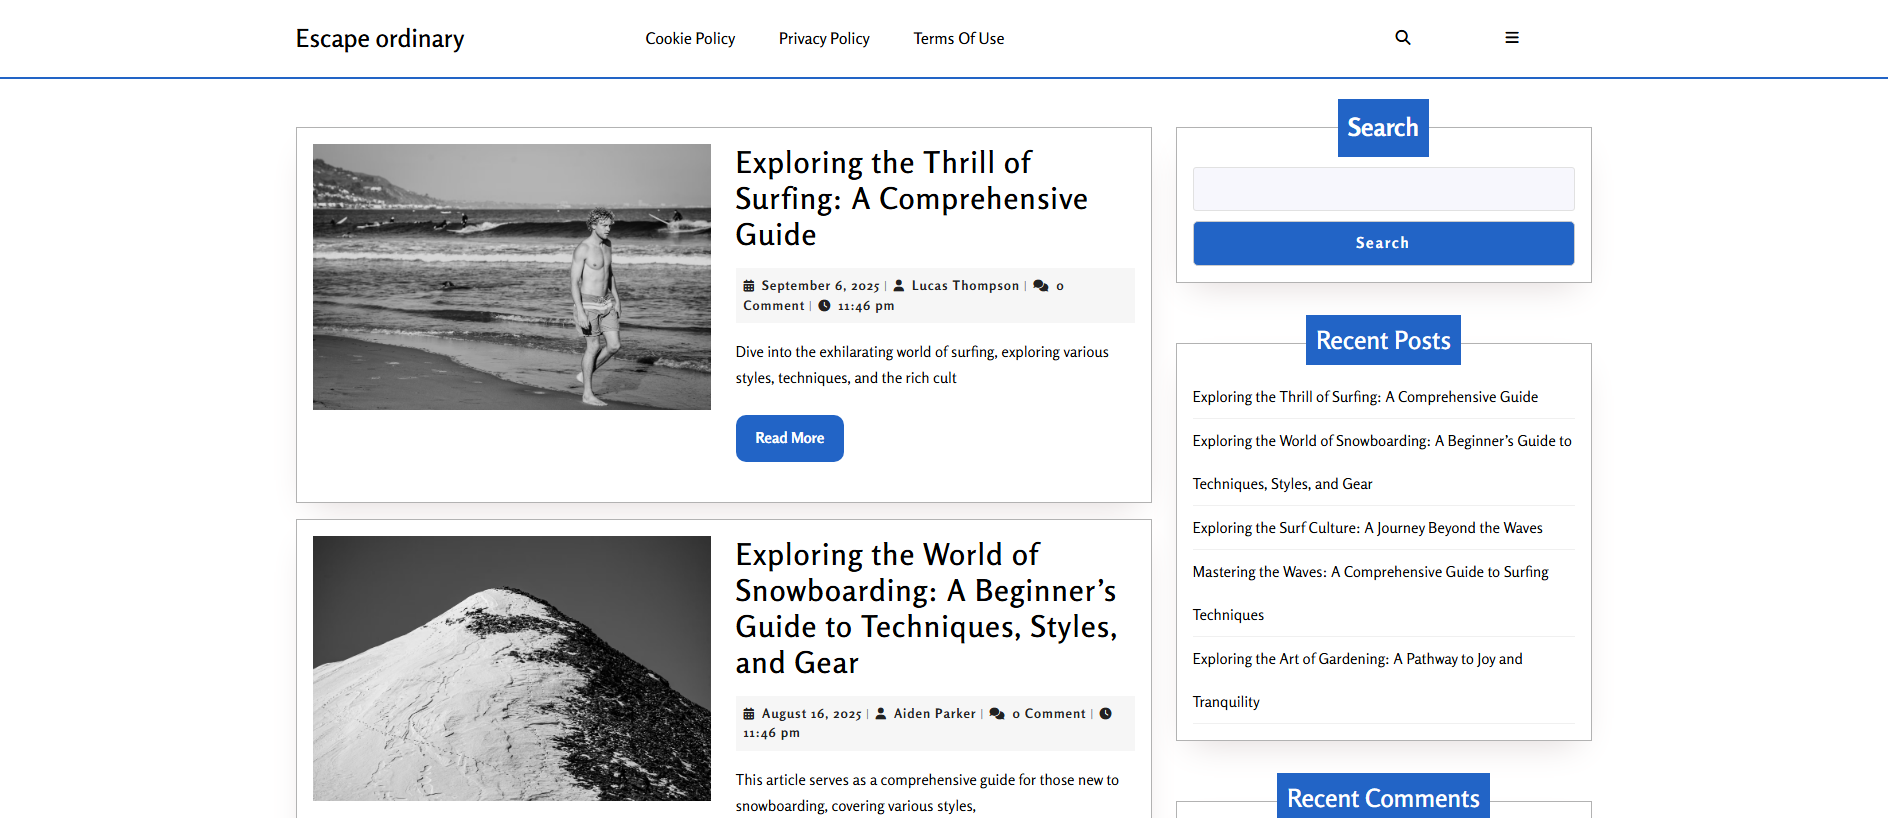
Task: Click the snowboarding post excerpt text
Action: click(x=927, y=793)
